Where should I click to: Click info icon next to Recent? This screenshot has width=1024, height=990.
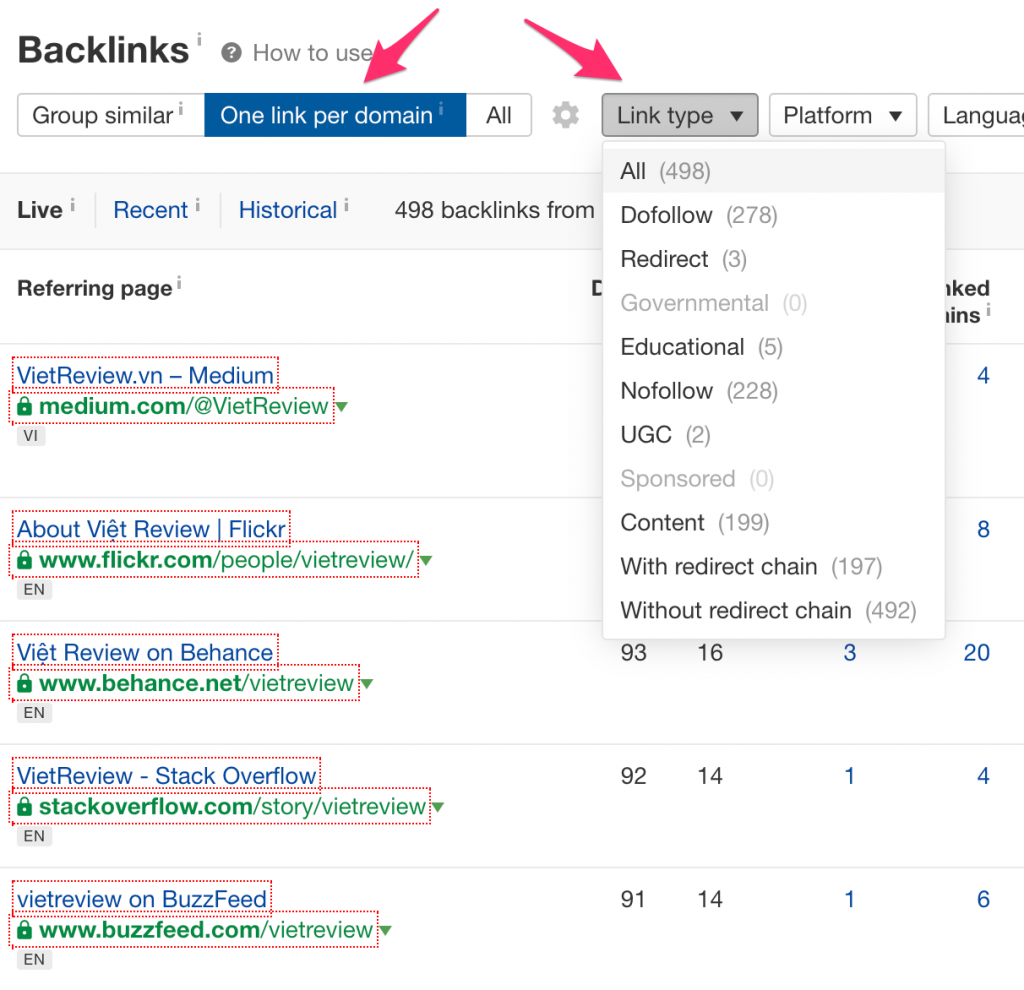197,205
